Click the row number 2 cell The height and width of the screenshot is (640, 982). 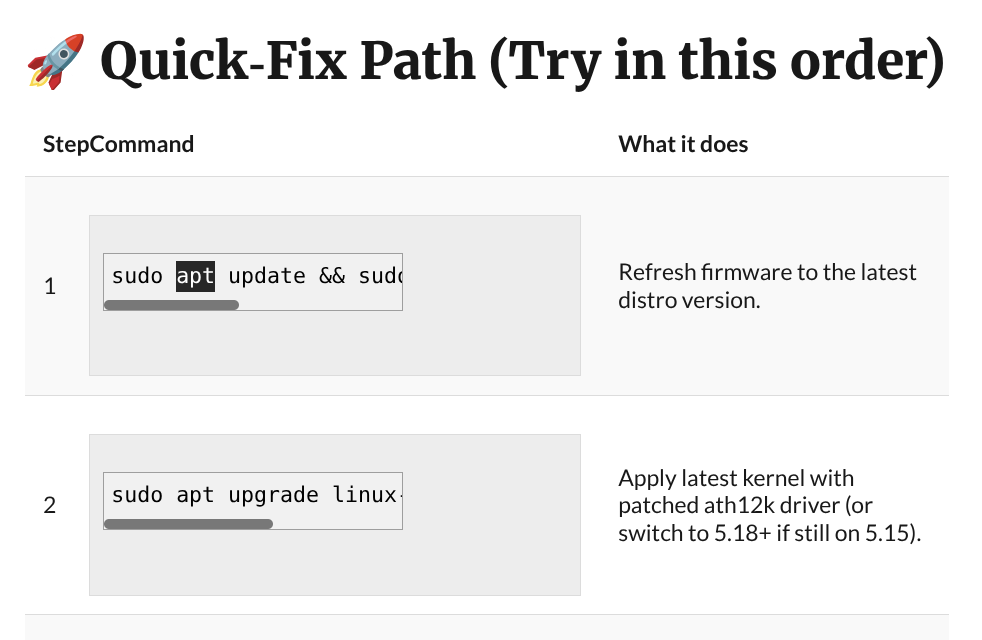(50, 506)
